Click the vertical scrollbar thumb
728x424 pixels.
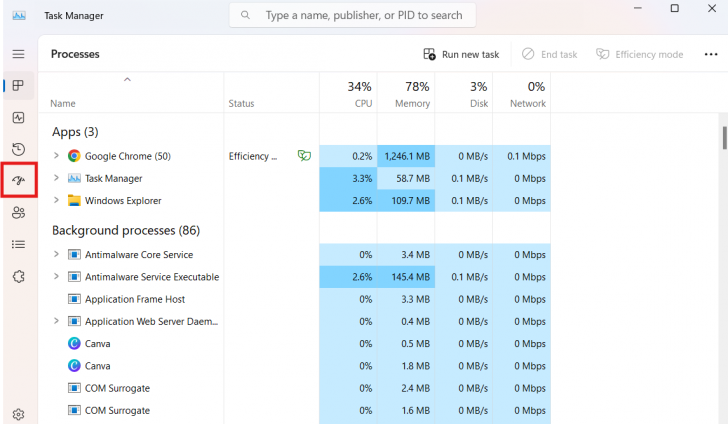(724, 137)
